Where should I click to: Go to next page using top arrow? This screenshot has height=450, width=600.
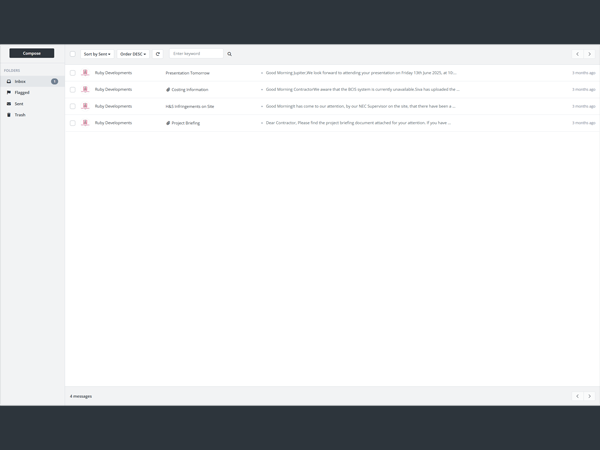click(x=589, y=54)
